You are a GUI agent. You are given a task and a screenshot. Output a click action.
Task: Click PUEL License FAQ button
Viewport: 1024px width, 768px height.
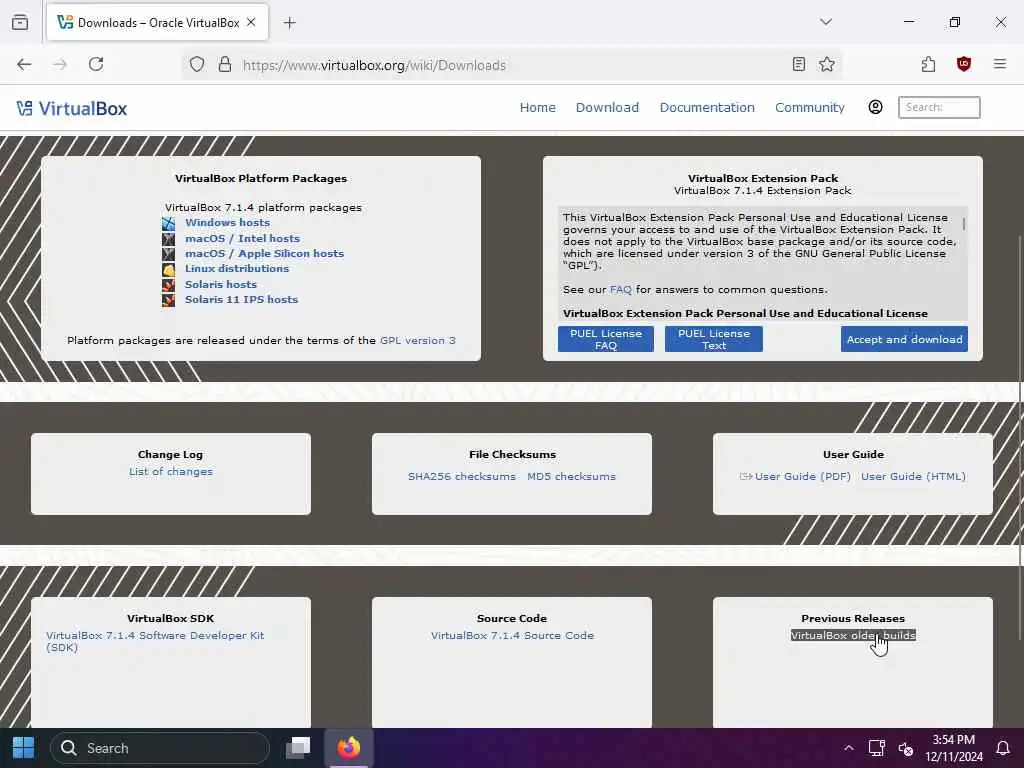click(605, 339)
